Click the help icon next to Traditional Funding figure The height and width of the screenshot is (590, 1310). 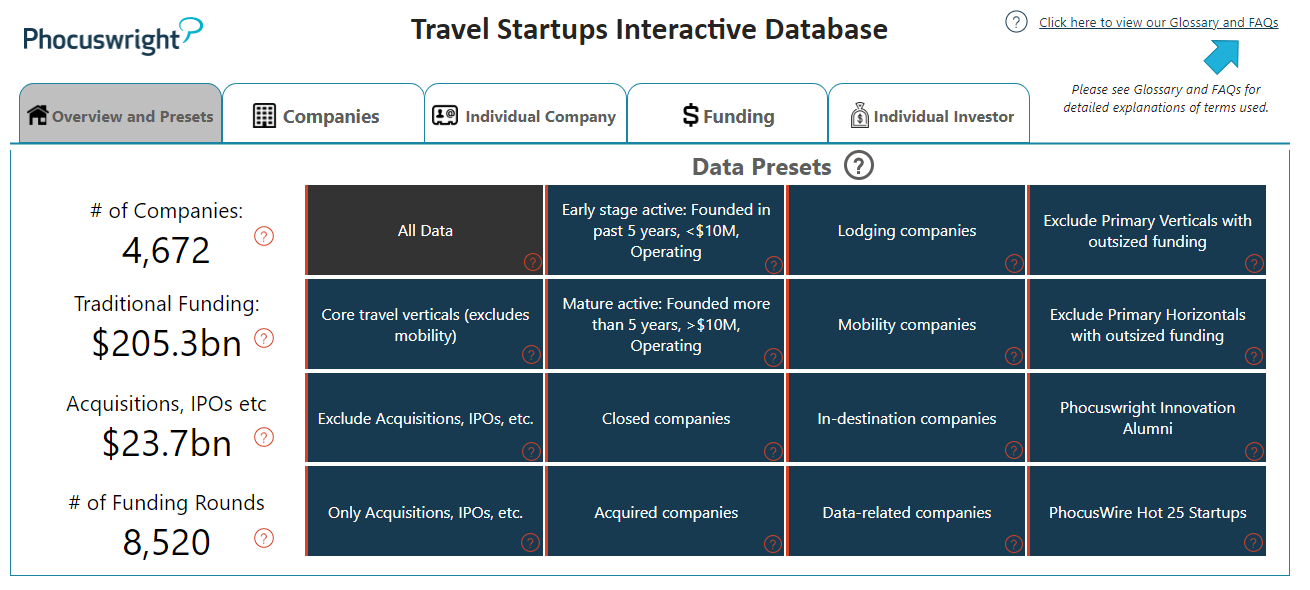click(x=264, y=339)
